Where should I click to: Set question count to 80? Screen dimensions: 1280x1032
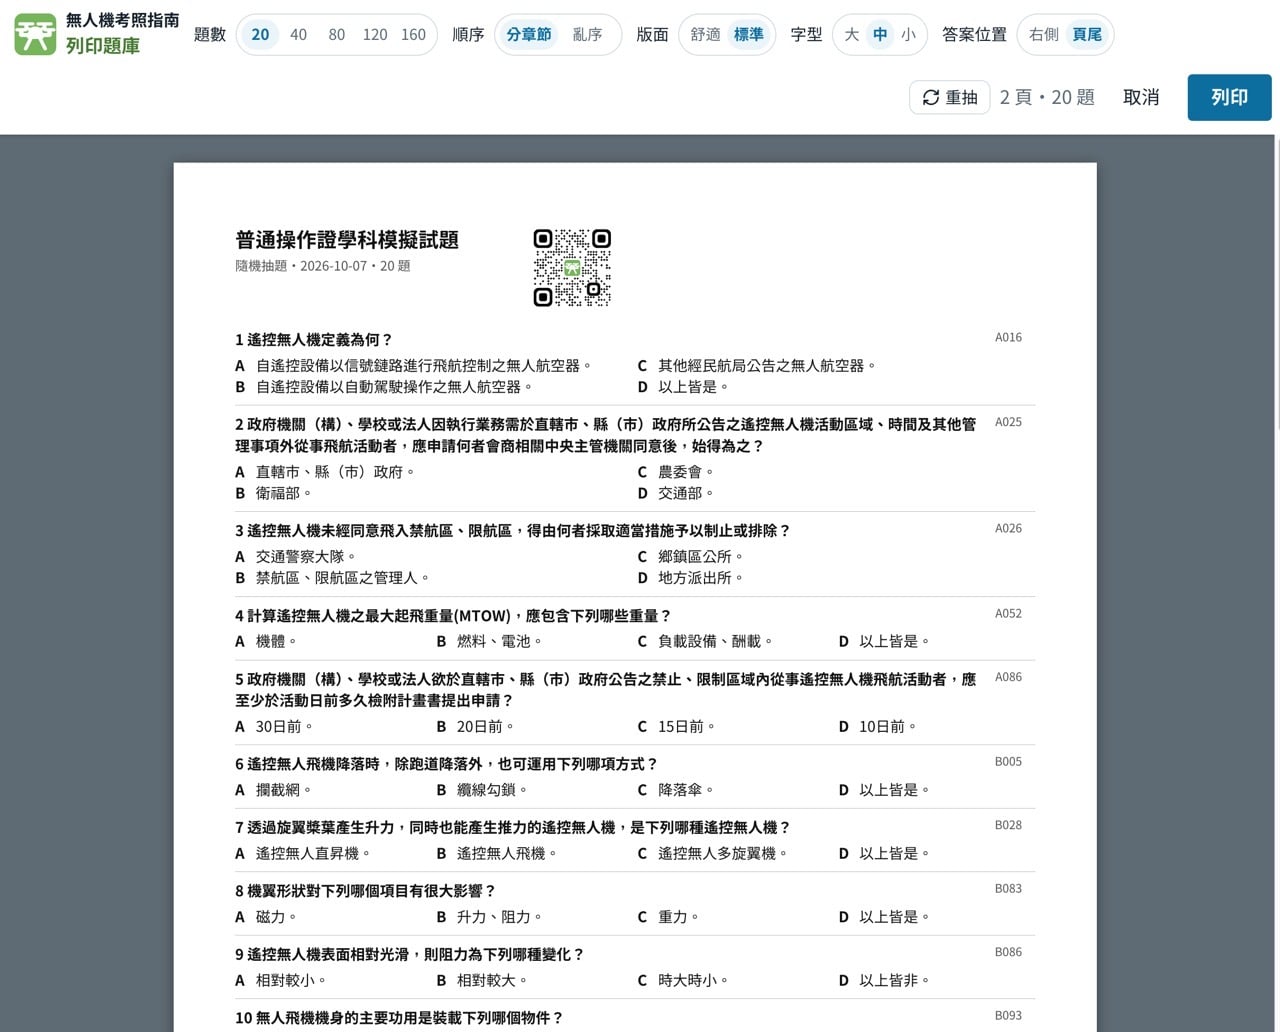[x=337, y=34]
